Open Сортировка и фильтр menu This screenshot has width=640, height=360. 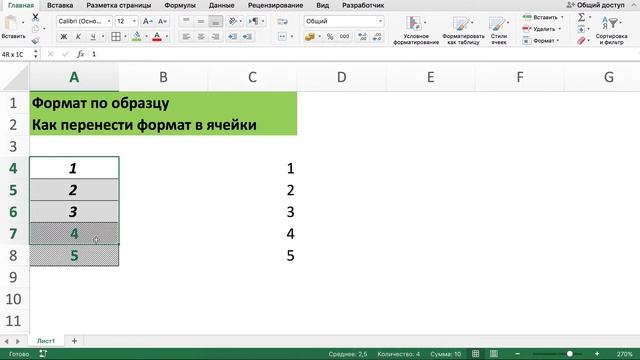[x=611, y=30]
